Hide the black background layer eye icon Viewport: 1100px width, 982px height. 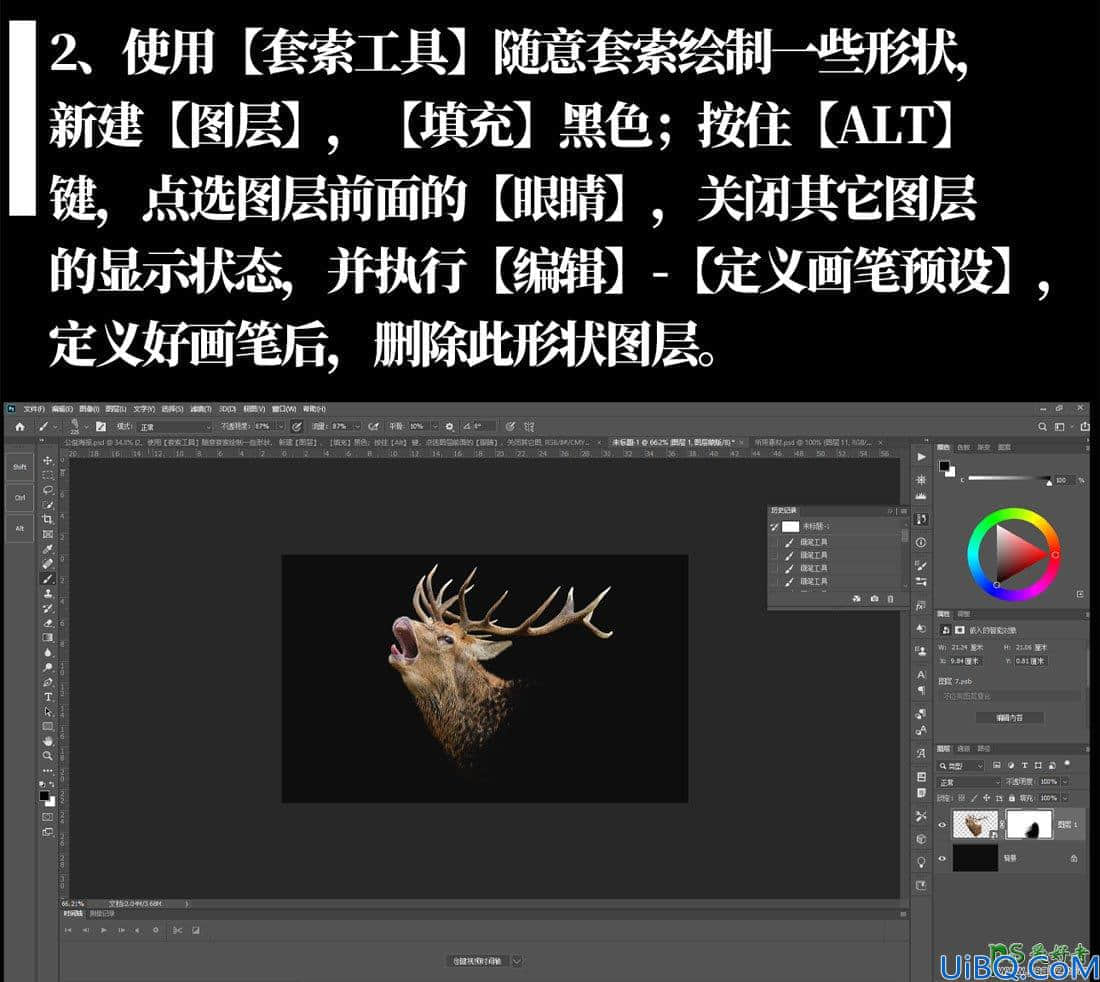pos(942,859)
